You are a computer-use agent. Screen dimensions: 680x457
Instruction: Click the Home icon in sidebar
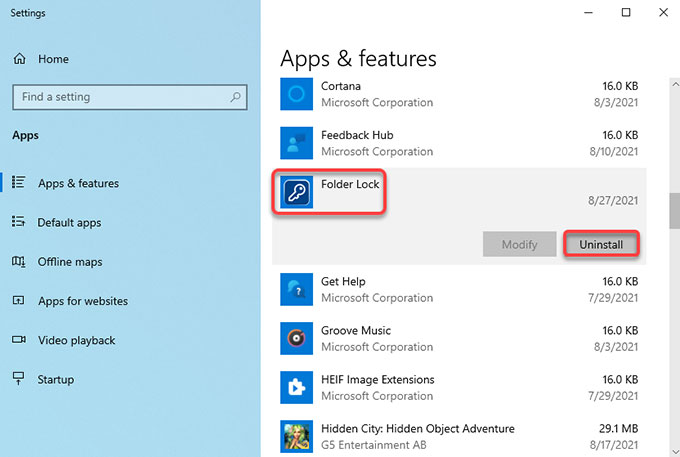20,59
